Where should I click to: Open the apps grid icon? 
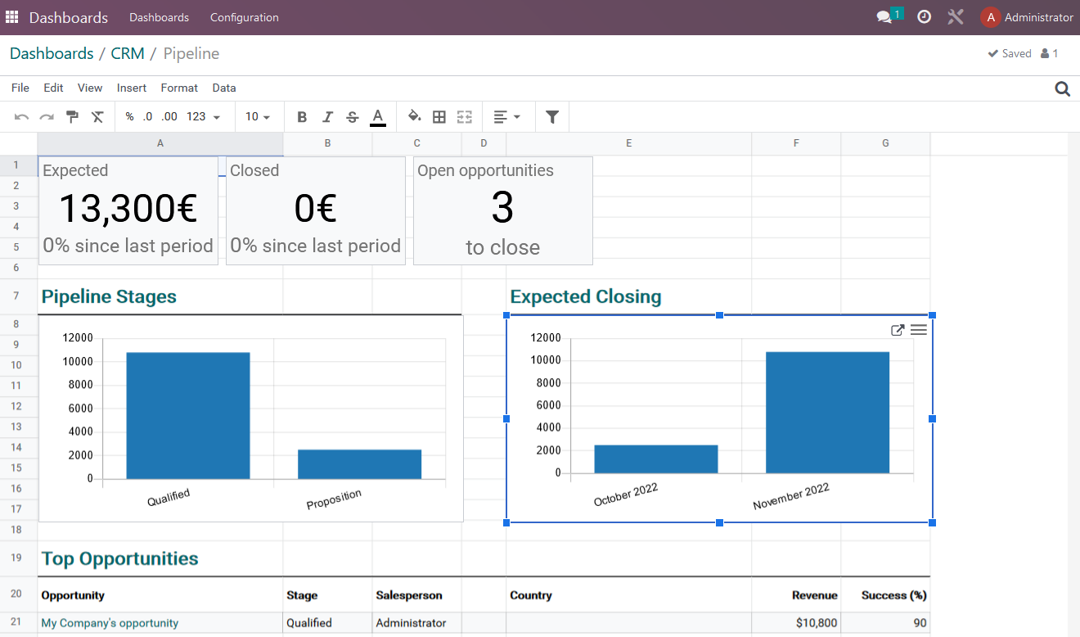[x=14, y=17]
